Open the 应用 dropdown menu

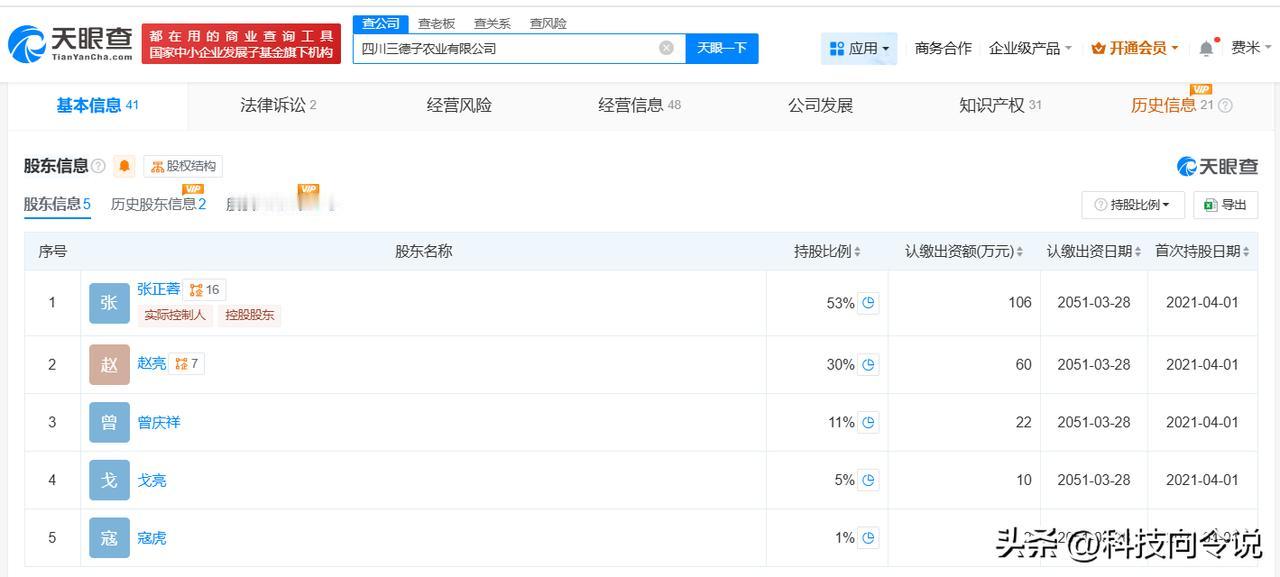pos(859,48)
